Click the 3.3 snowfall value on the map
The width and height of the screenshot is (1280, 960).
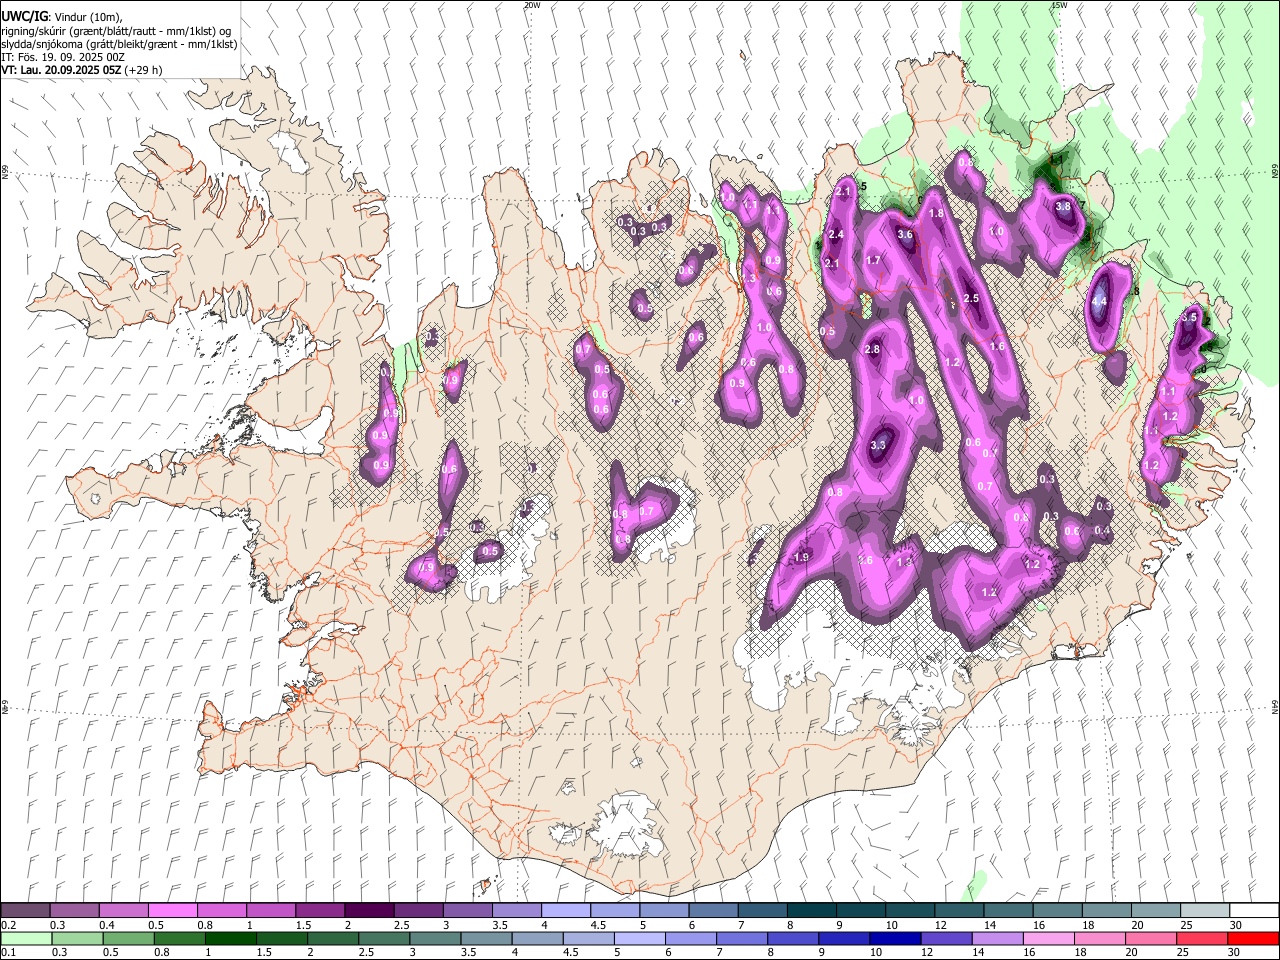(879, 445)
